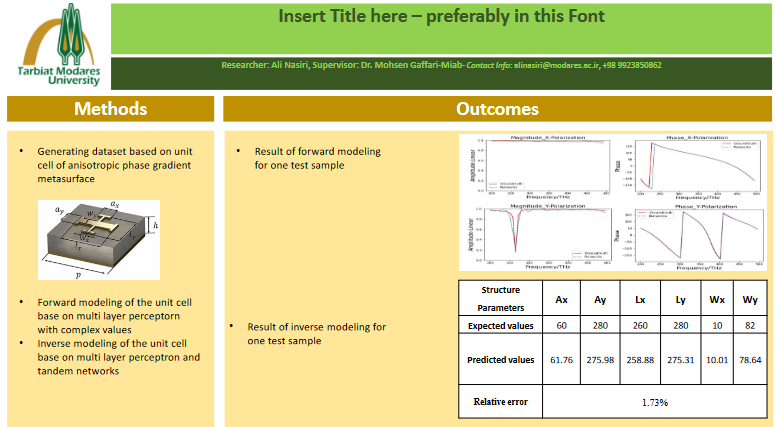The image size is (778, 427).
Task: Select the Methods section header
Action: (110, 109)
